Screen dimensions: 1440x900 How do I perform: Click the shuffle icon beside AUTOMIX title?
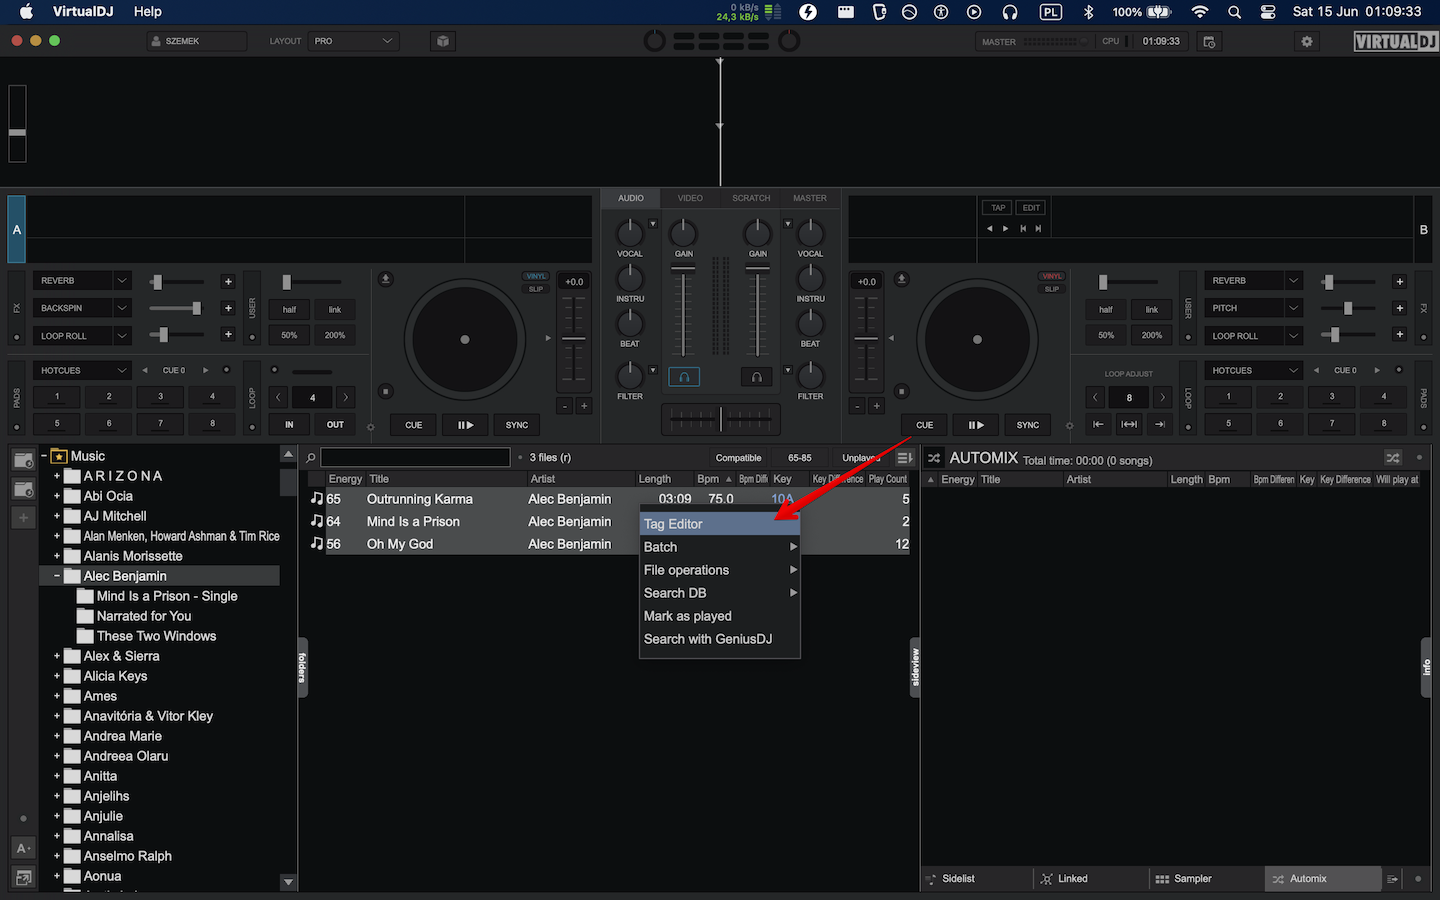934,458
